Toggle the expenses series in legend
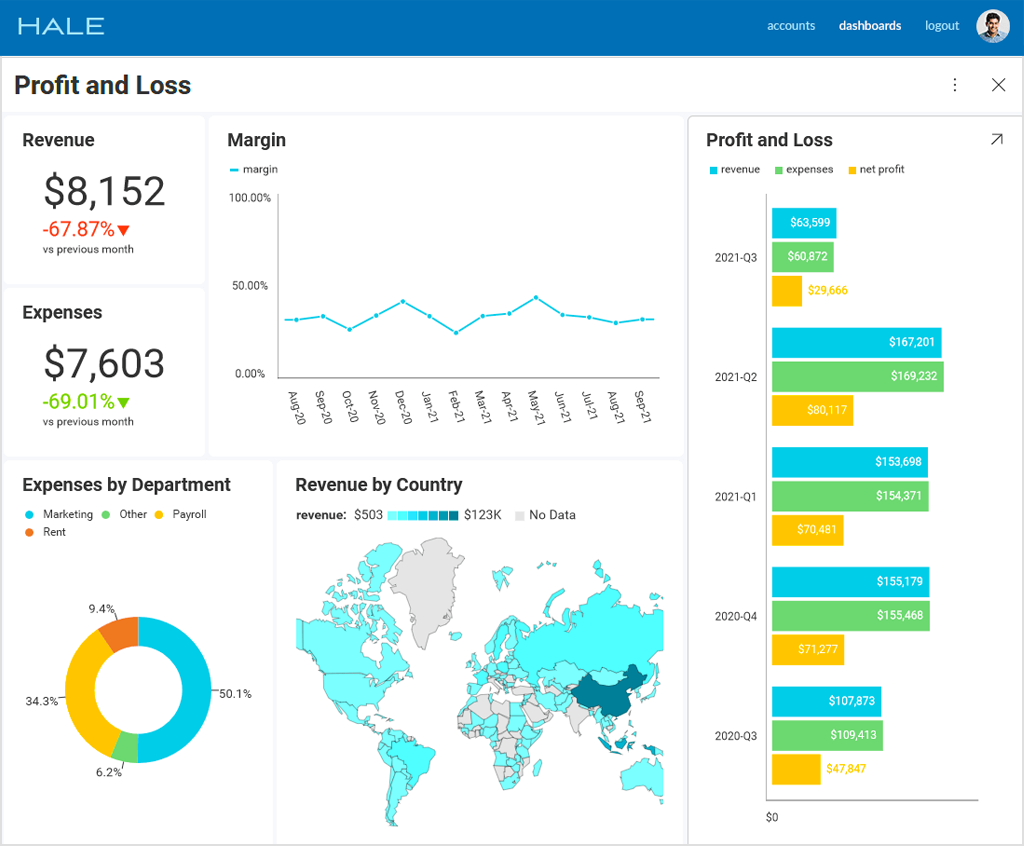 pos(803,170)
